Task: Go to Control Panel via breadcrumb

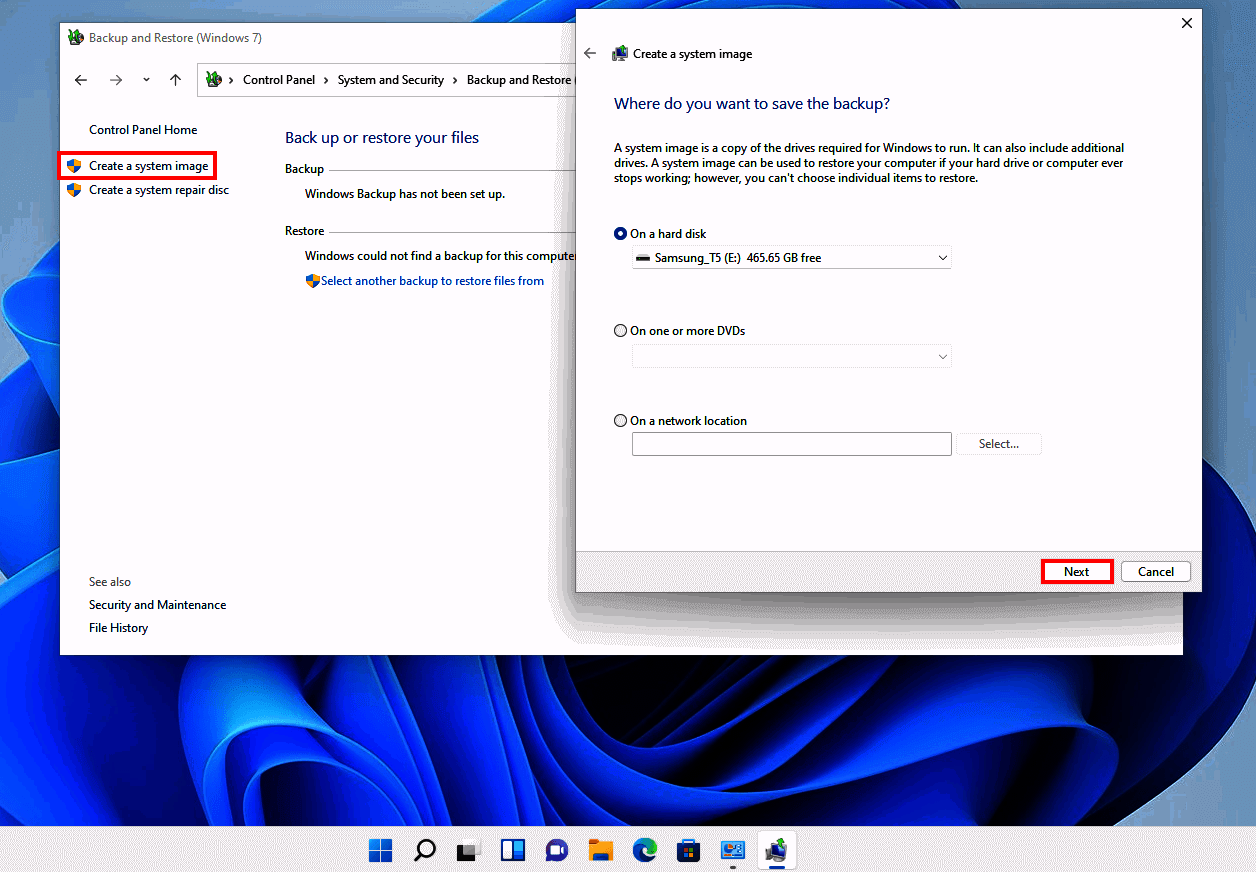Action: click(279, 79)
